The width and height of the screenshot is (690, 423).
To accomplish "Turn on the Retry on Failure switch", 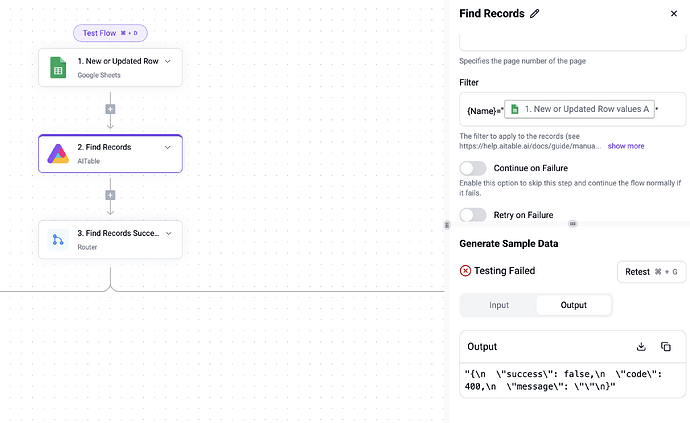I will pos(473,215).
